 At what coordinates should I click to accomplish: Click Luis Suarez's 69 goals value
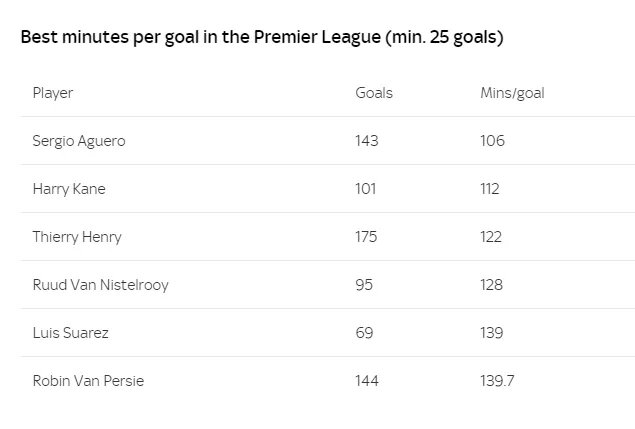point(364,333)
